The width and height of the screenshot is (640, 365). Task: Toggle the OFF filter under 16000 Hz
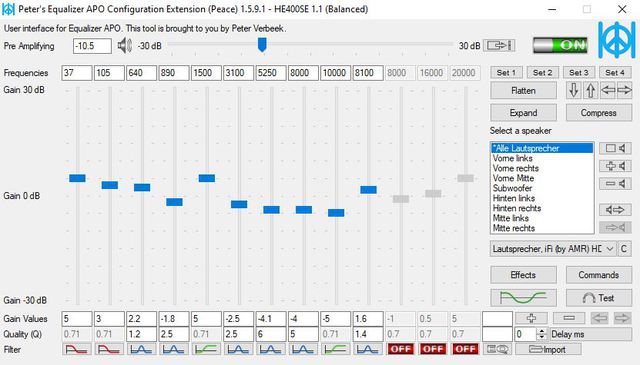[433, 349]
